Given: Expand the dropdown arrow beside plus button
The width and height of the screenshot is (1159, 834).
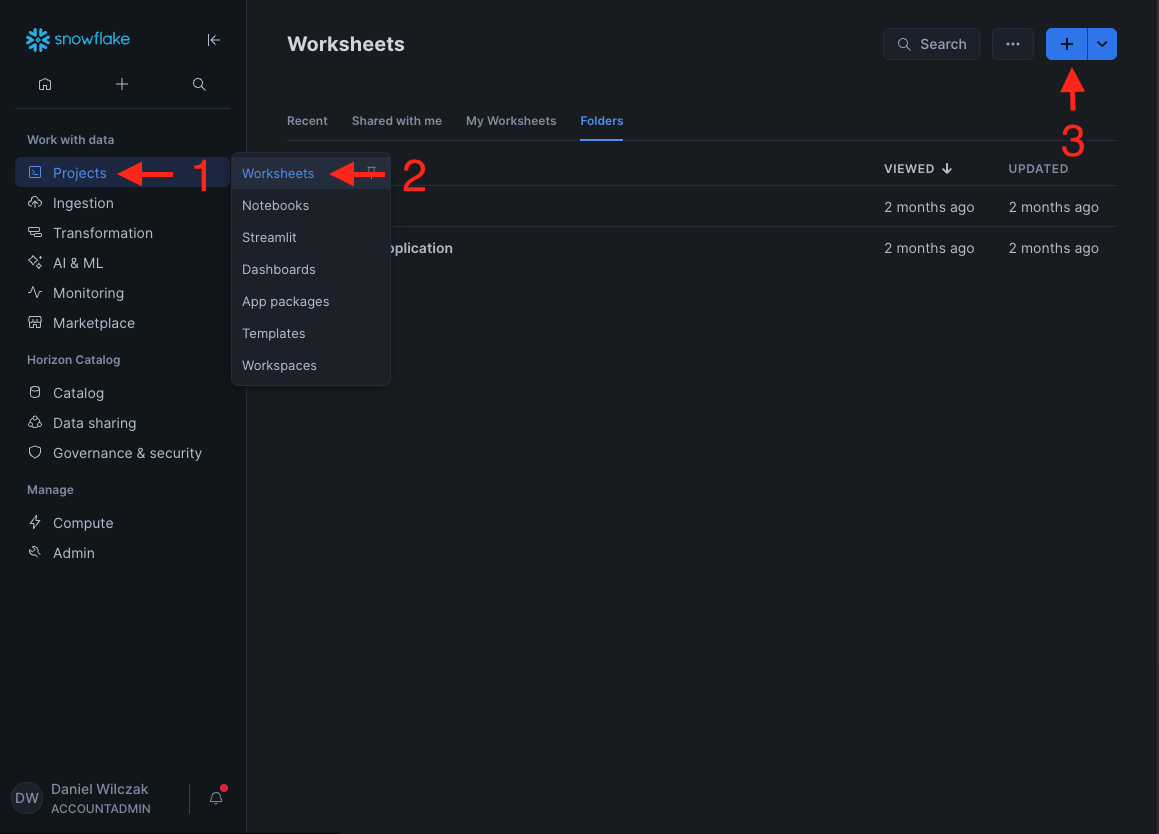Looking at the screenshot, I should [x=1102, y=44].
